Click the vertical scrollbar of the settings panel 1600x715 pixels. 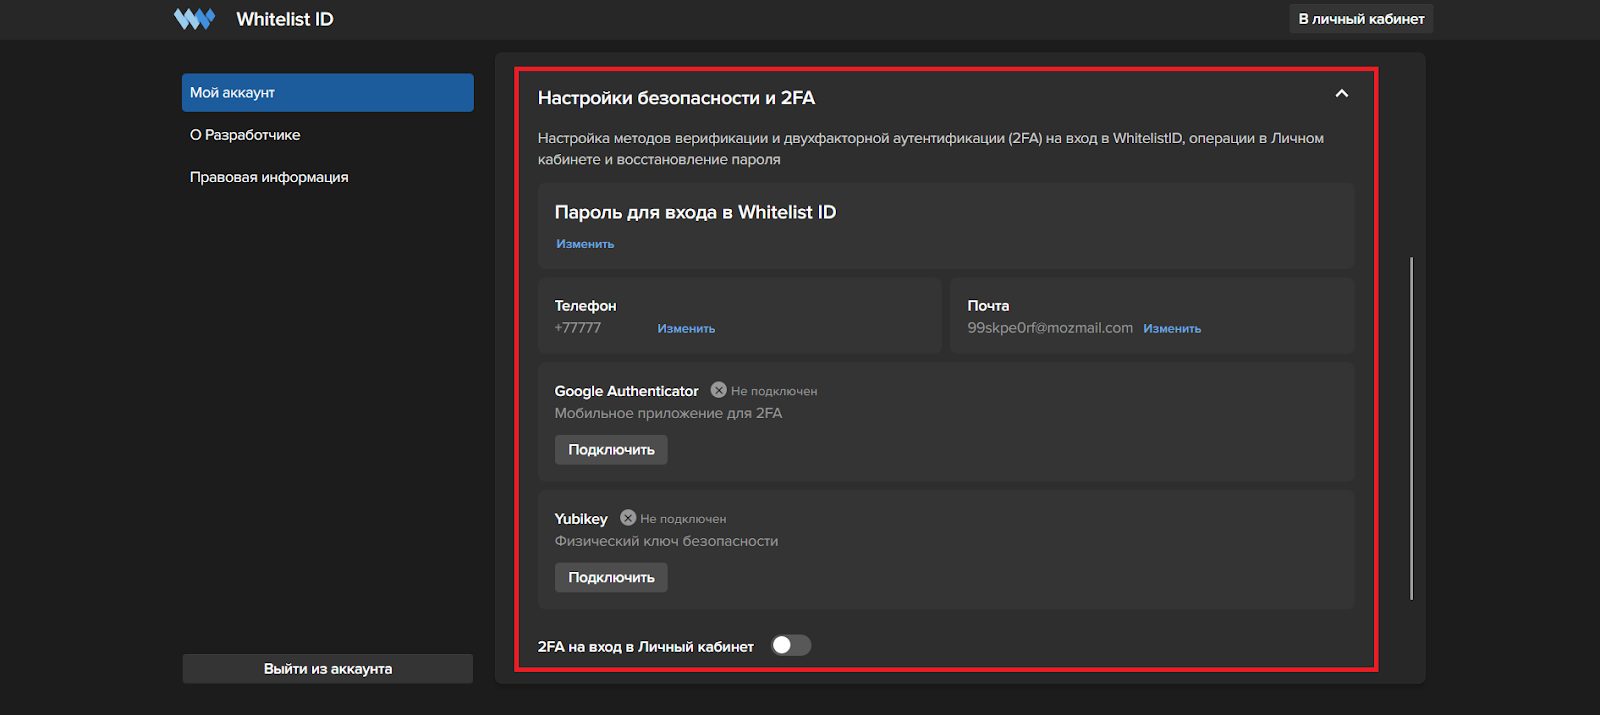pos(1411,428)
